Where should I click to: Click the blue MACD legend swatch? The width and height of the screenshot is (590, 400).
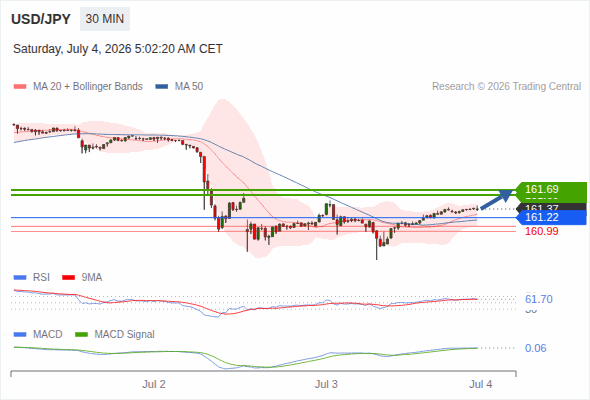tap(20, 335)
